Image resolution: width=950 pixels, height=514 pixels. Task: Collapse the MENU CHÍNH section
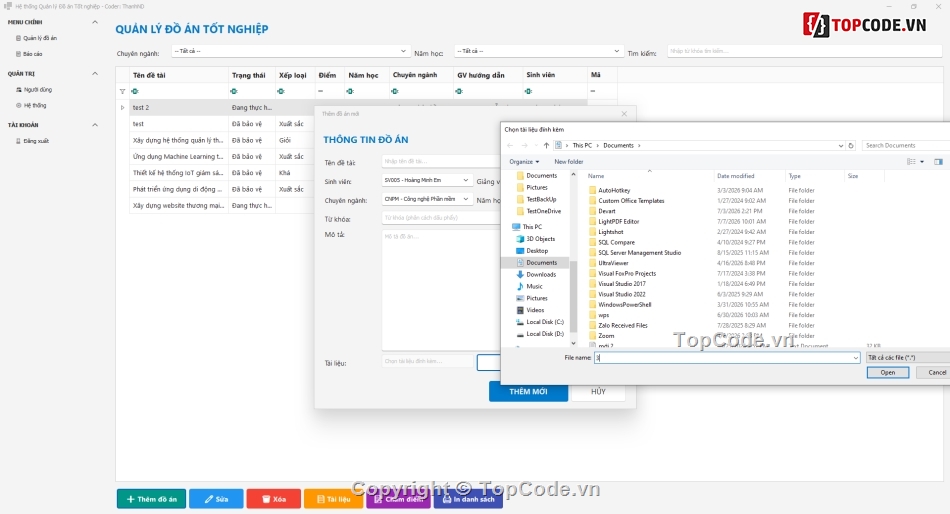point(95,22)
